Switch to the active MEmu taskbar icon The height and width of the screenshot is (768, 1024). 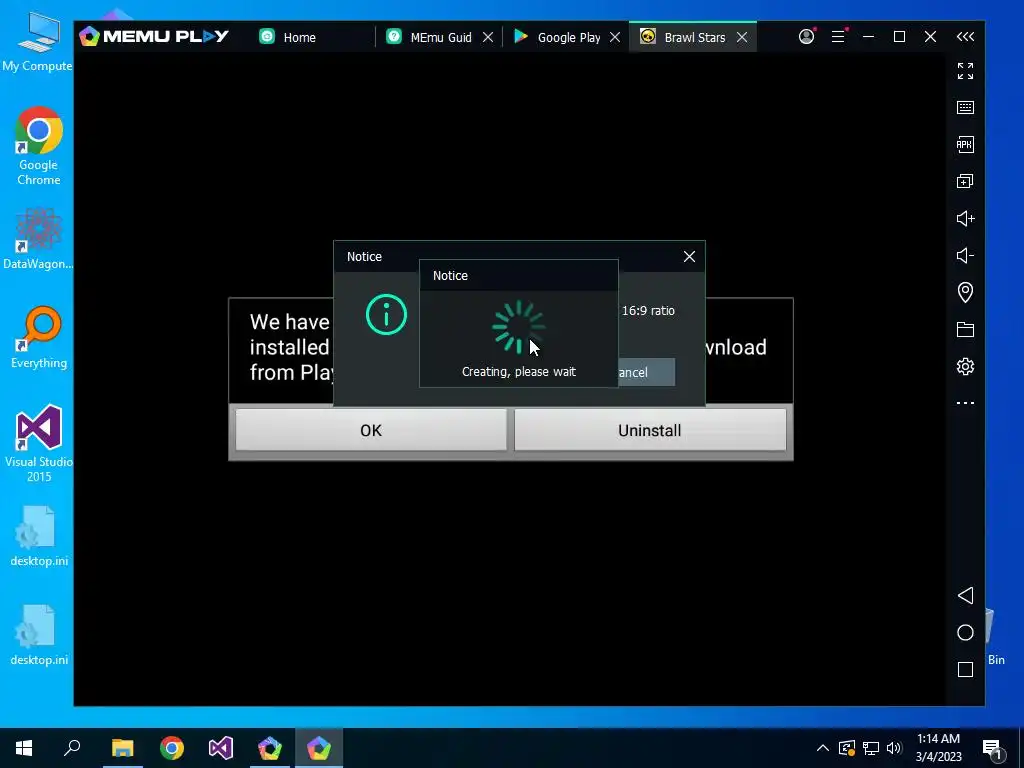319,748
